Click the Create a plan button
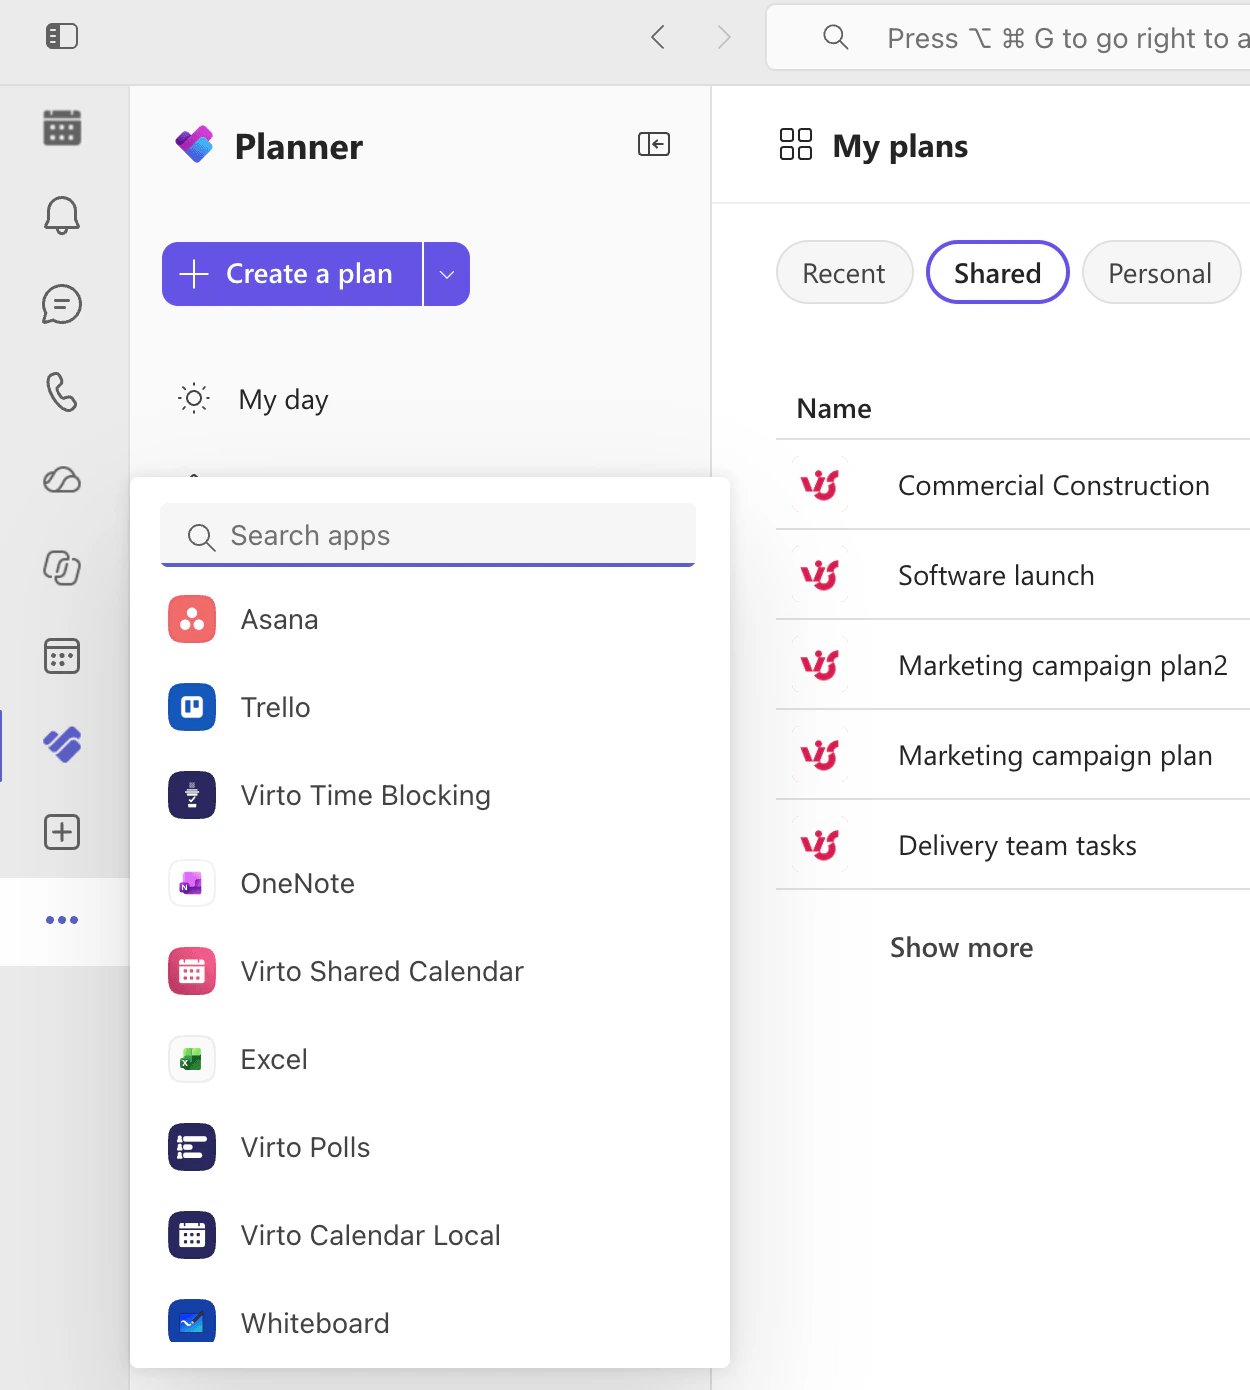Image resolution: width=1250 pixels, height=1390 pixels. point(292,274)
